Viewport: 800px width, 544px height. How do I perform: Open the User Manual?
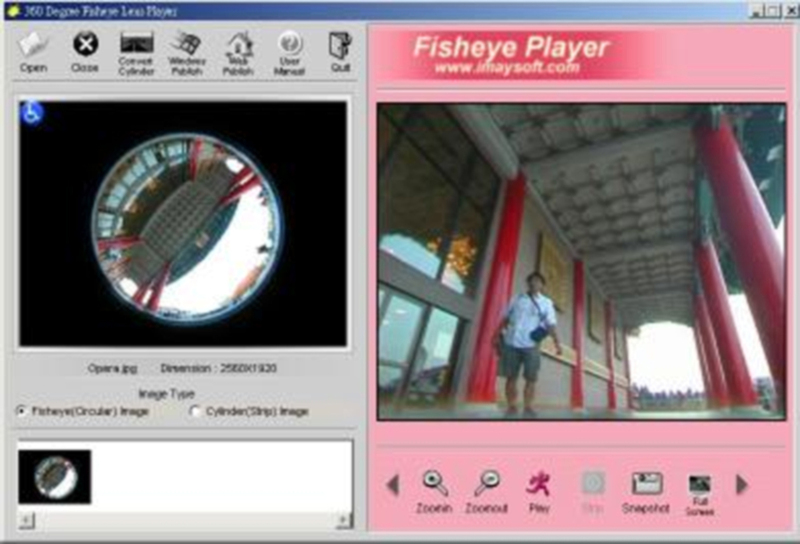[289, 53]
